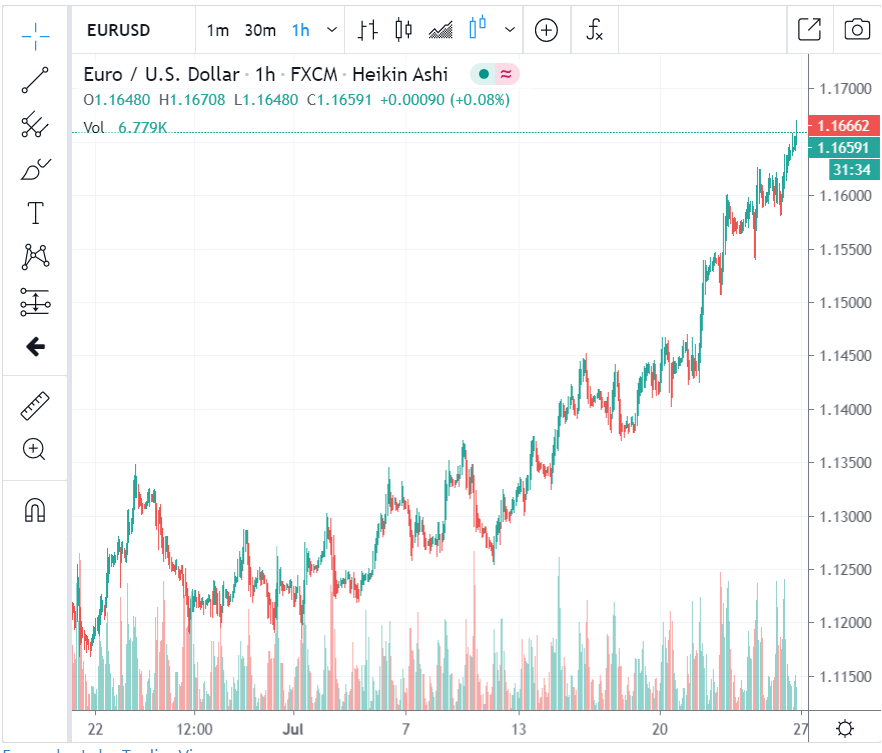882x753 pixels.
Task: Expand the chart style dropdown
Action: 510,30
